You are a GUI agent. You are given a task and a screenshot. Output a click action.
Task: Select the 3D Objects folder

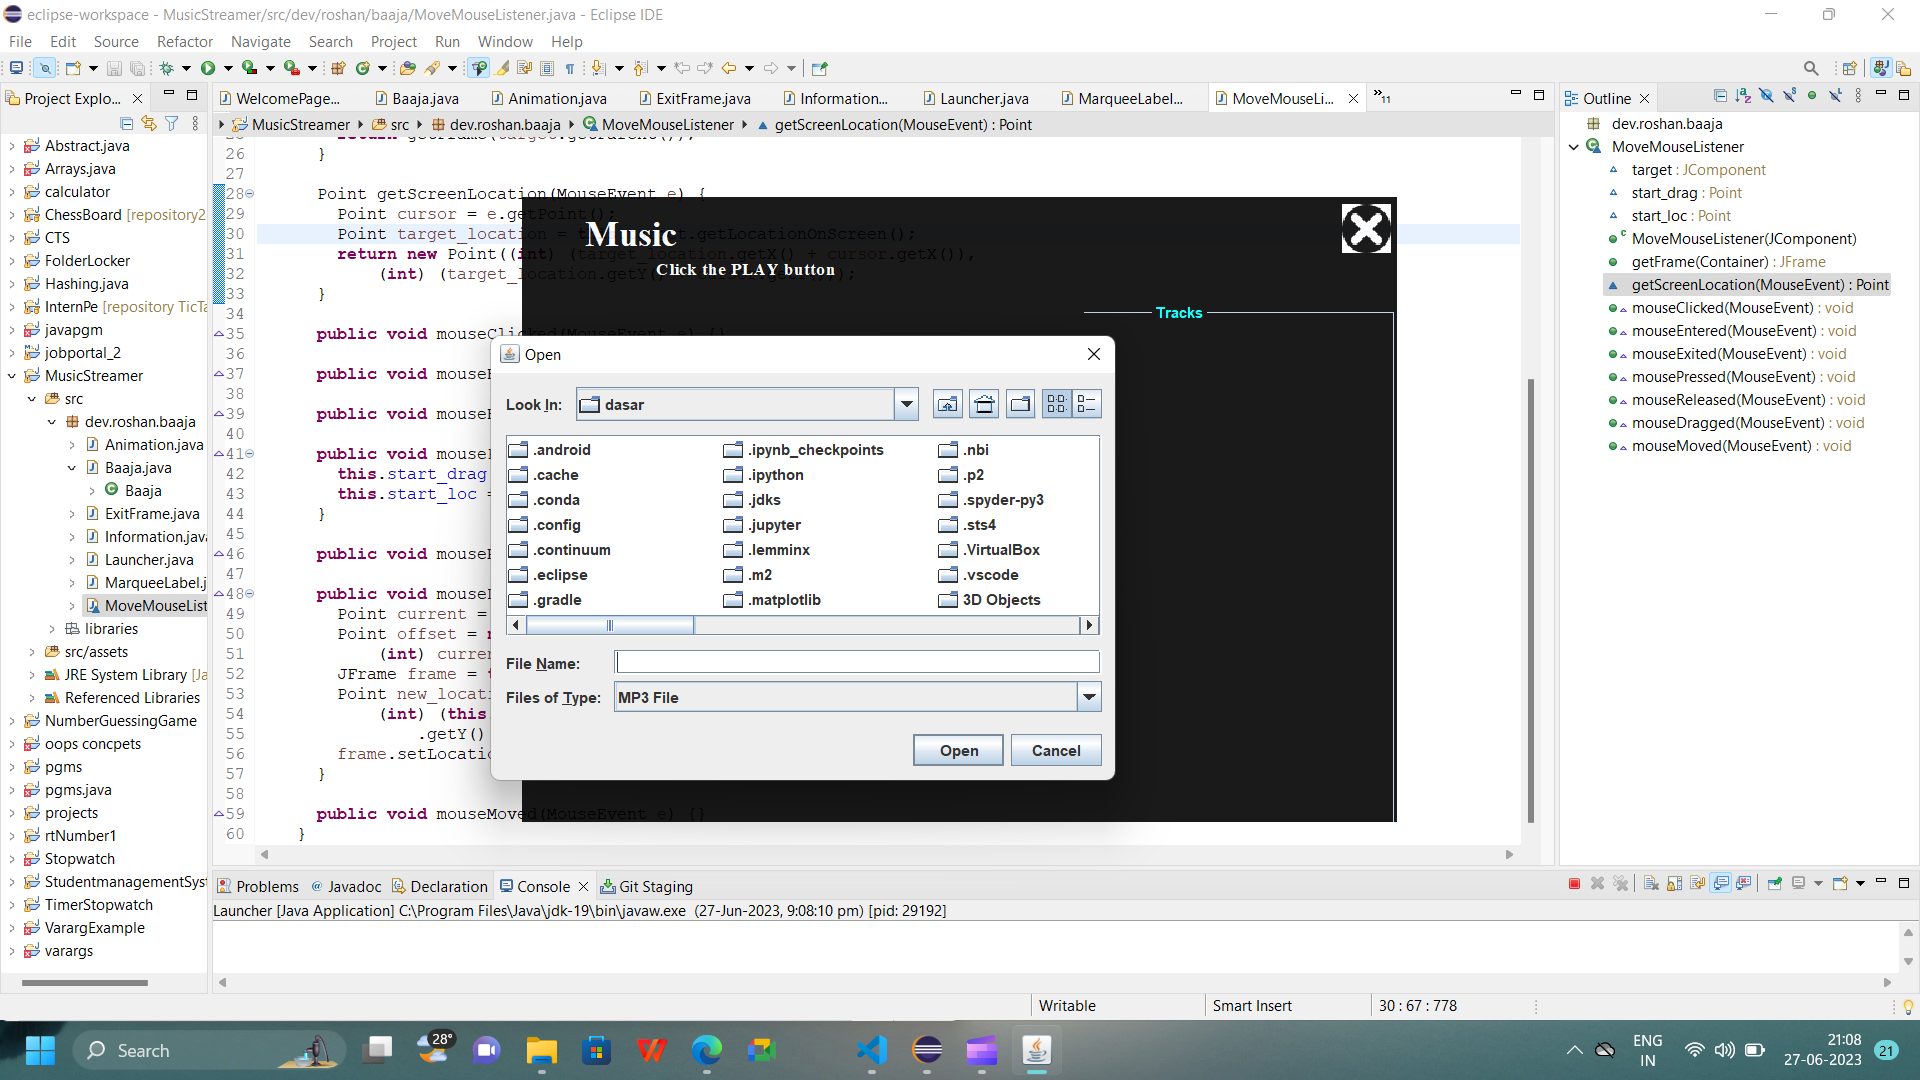pyautogui.click(x=990, y=600)
